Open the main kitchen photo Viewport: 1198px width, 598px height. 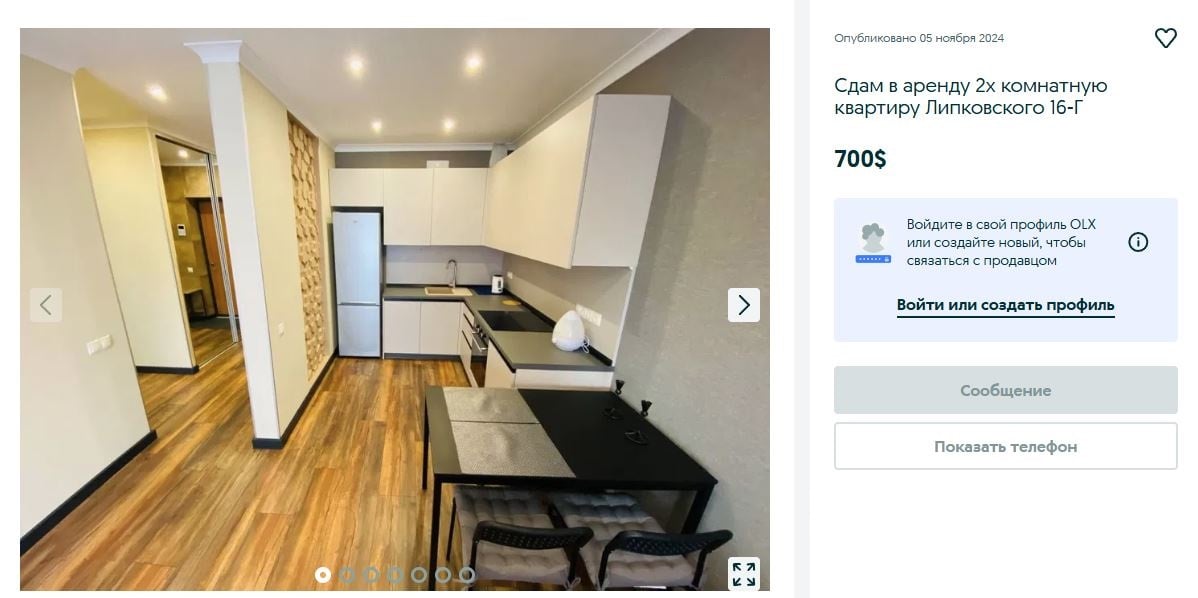394,309
